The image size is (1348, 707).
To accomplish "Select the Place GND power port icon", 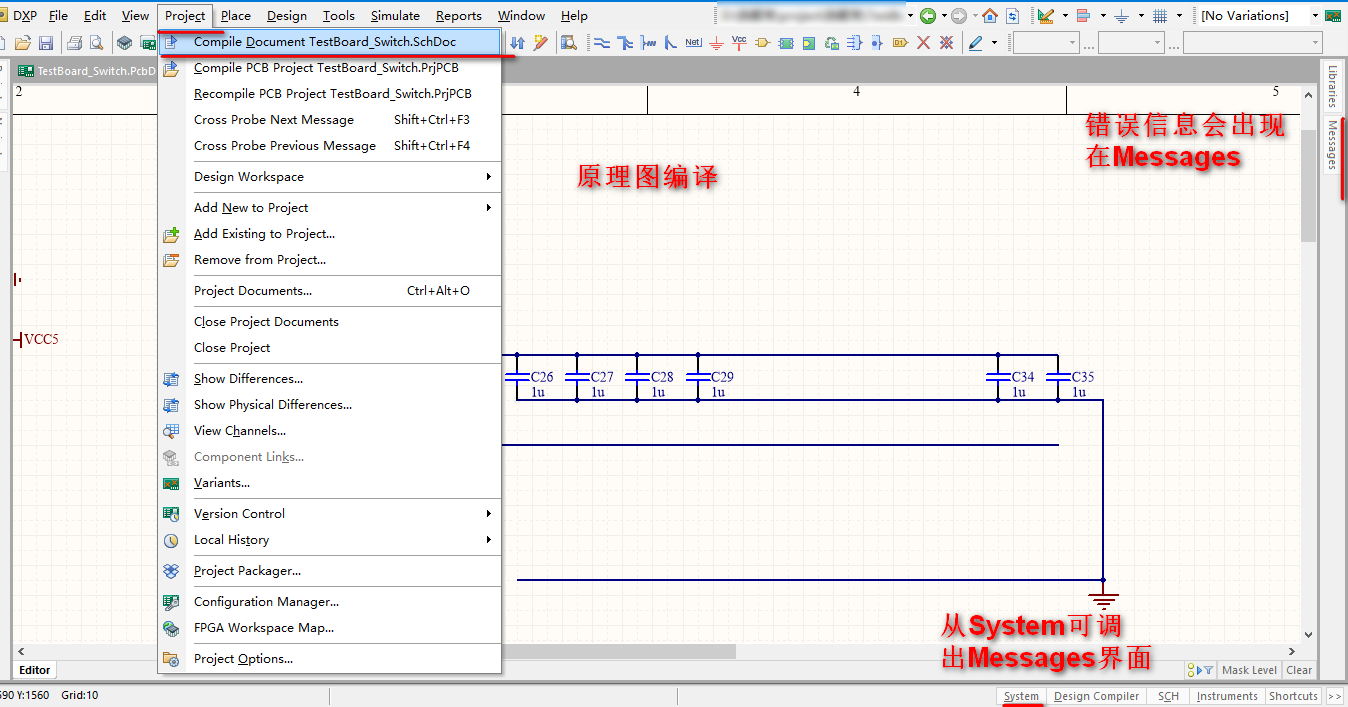I will (716, 43).
